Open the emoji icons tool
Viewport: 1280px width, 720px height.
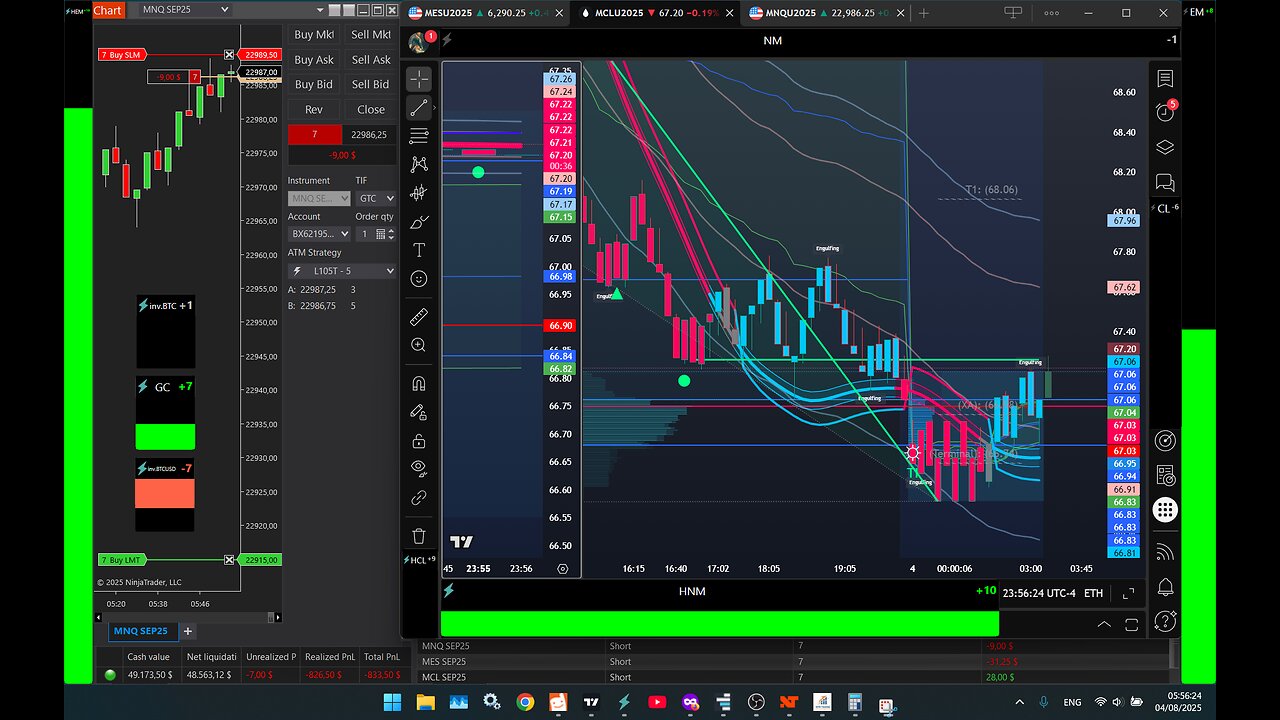(419, 279)
